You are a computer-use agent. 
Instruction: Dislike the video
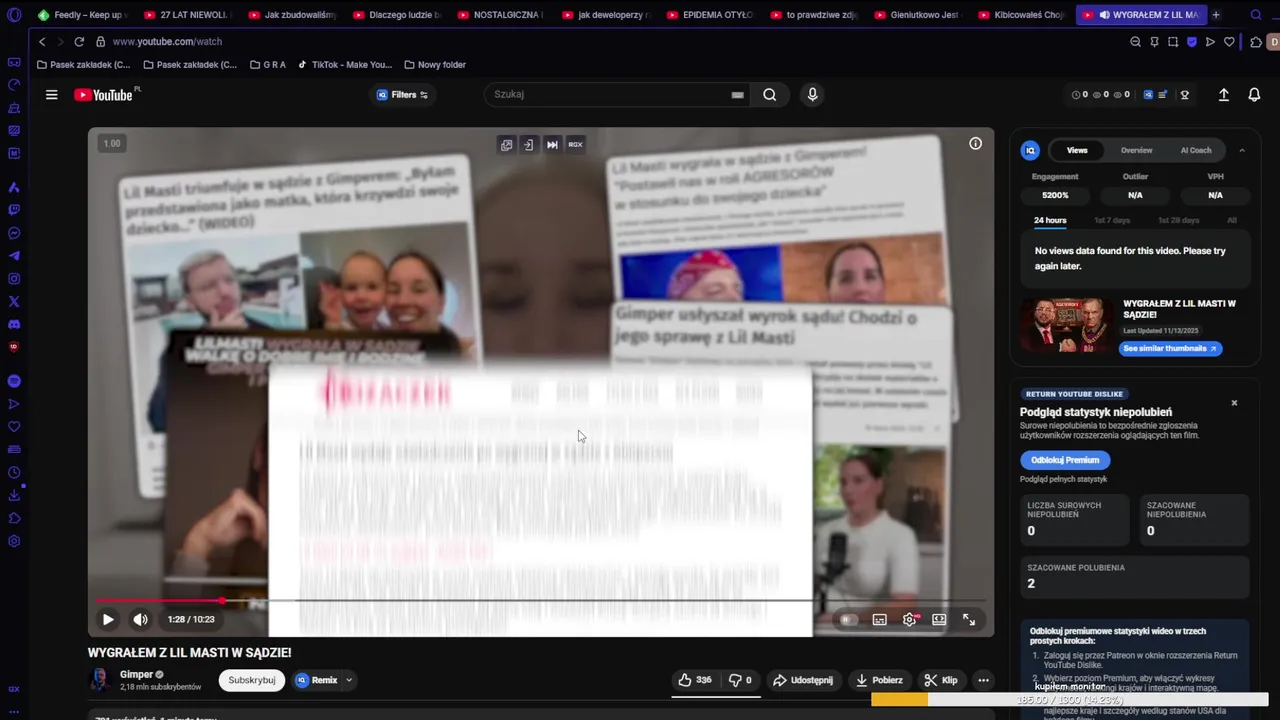[x=742, y=680]
